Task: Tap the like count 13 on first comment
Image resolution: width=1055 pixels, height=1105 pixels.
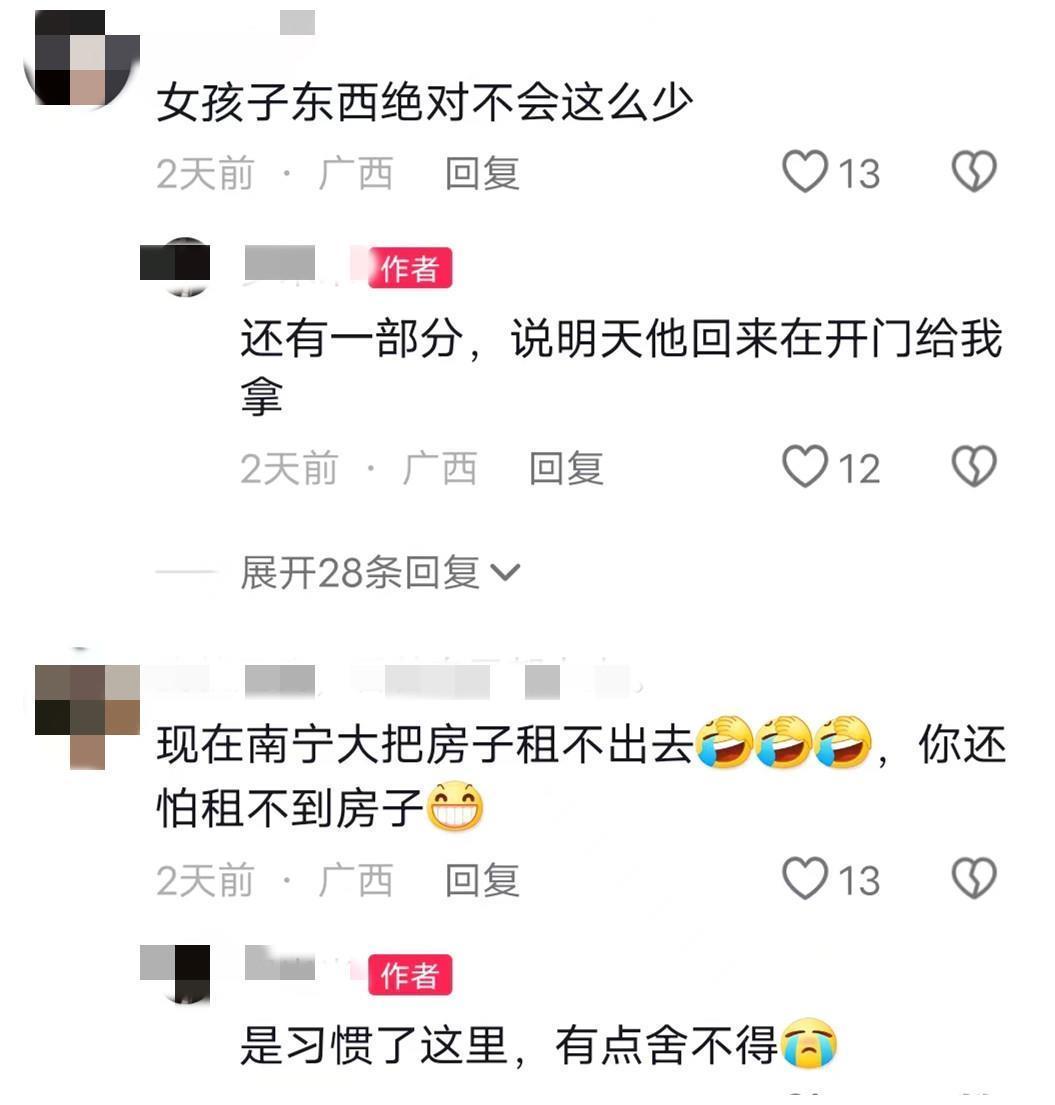Action: [x=859, y=173]
